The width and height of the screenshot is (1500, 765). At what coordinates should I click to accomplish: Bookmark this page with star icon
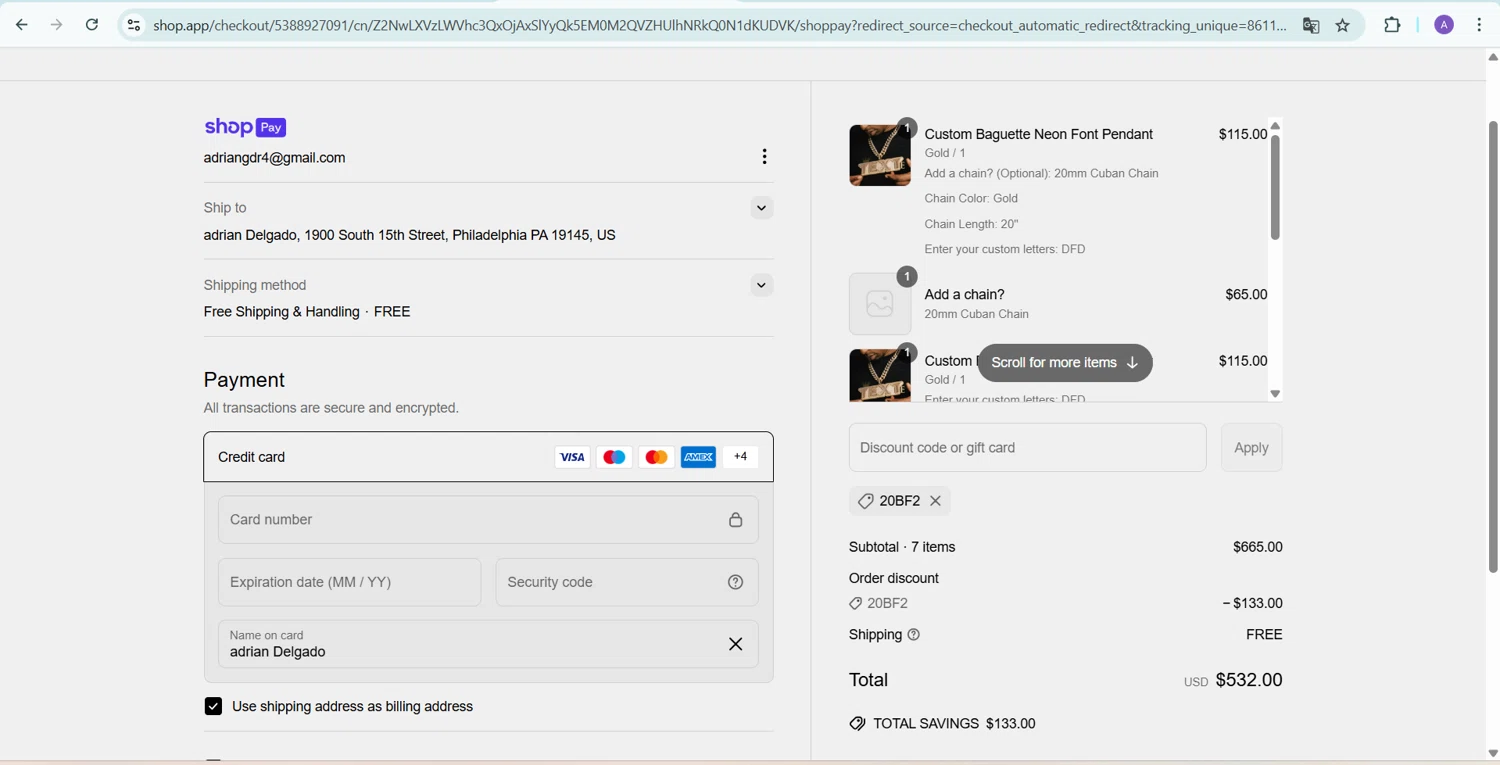[1343, 26]
